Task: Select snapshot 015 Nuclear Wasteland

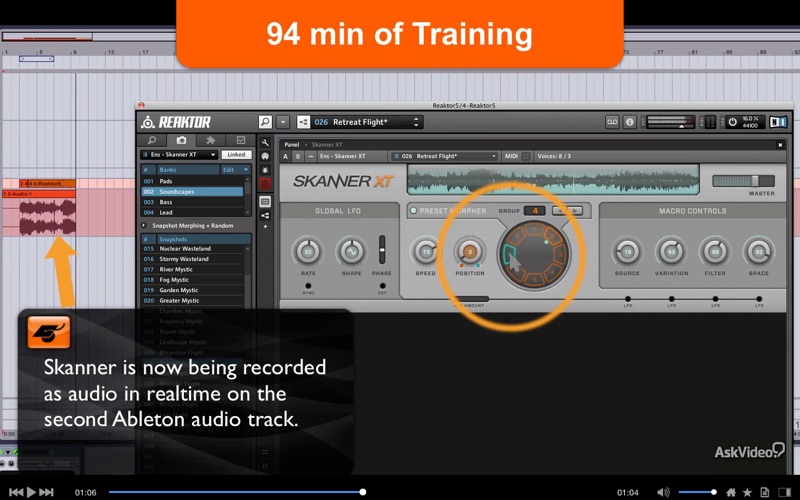Action: [x=193, y=248]
